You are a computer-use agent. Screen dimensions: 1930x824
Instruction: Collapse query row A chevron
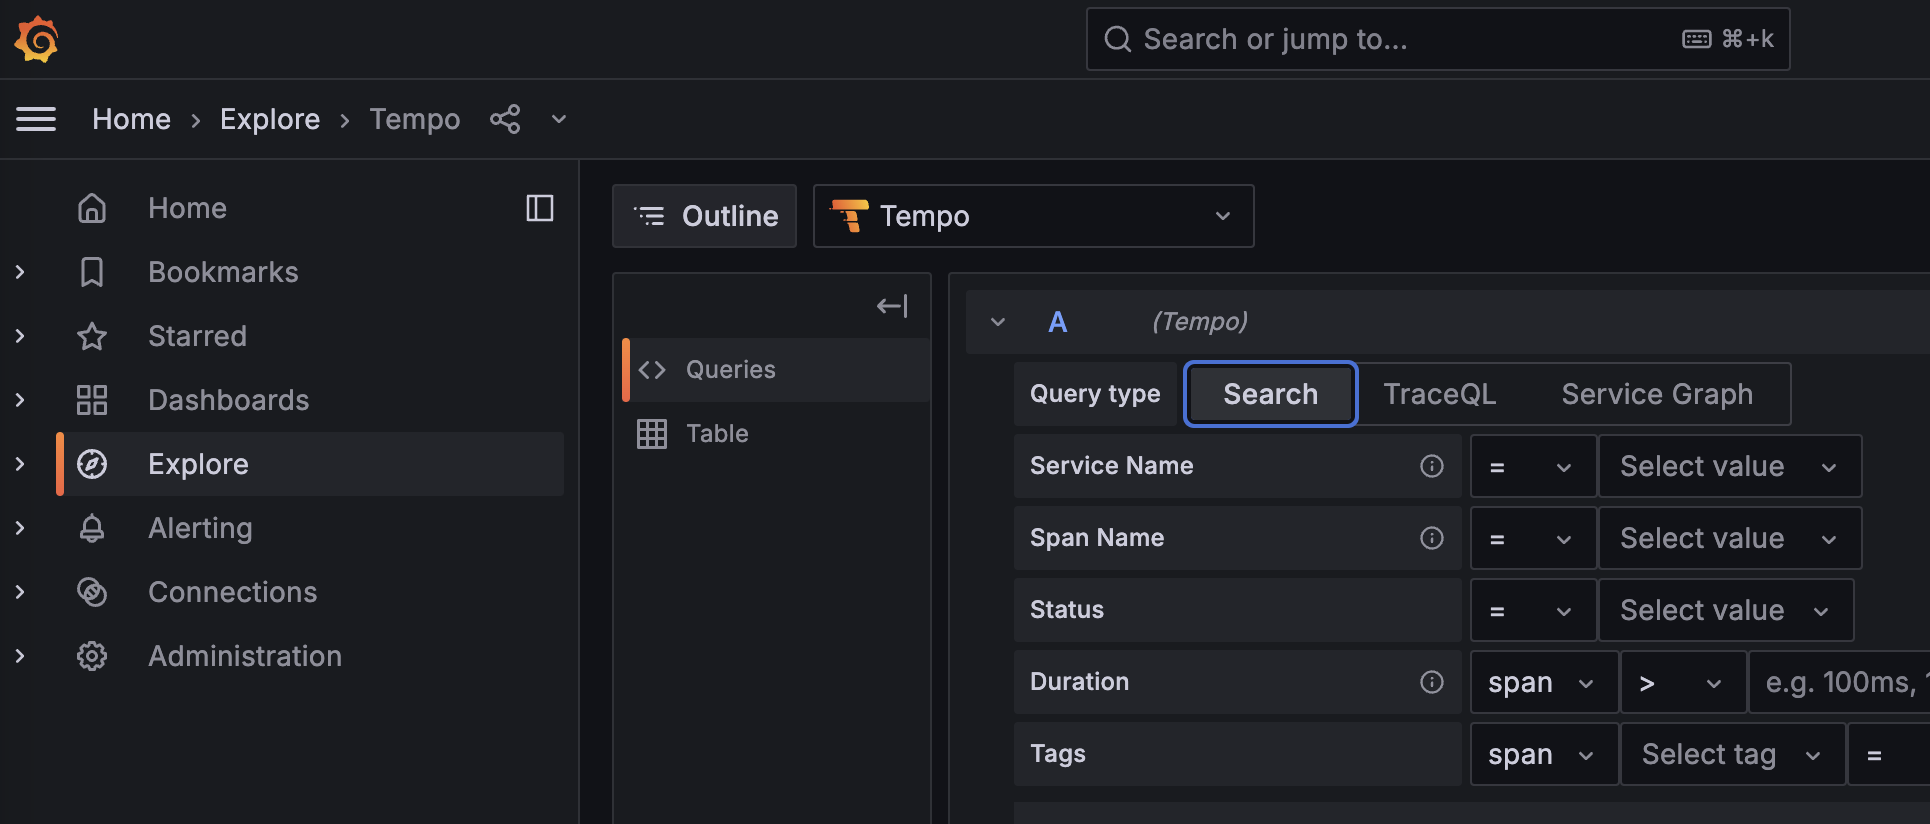(997, 322)
